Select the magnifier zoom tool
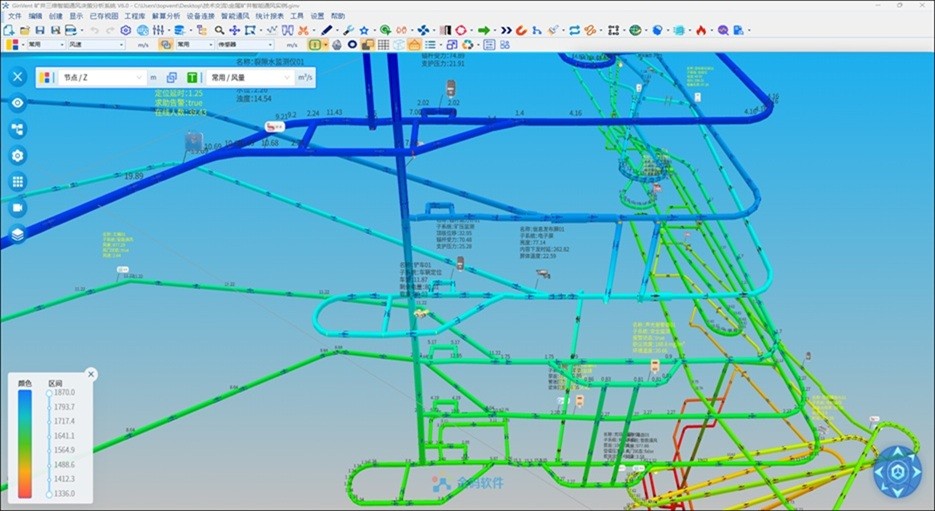 [219, 30]
